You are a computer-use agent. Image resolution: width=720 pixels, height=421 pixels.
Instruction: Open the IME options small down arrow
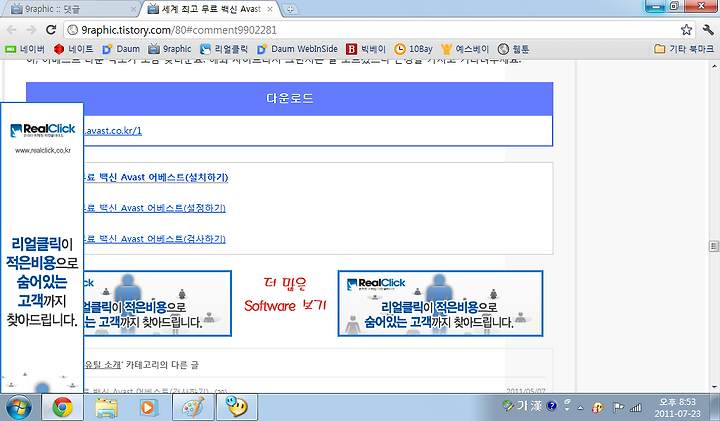point(567,409)
